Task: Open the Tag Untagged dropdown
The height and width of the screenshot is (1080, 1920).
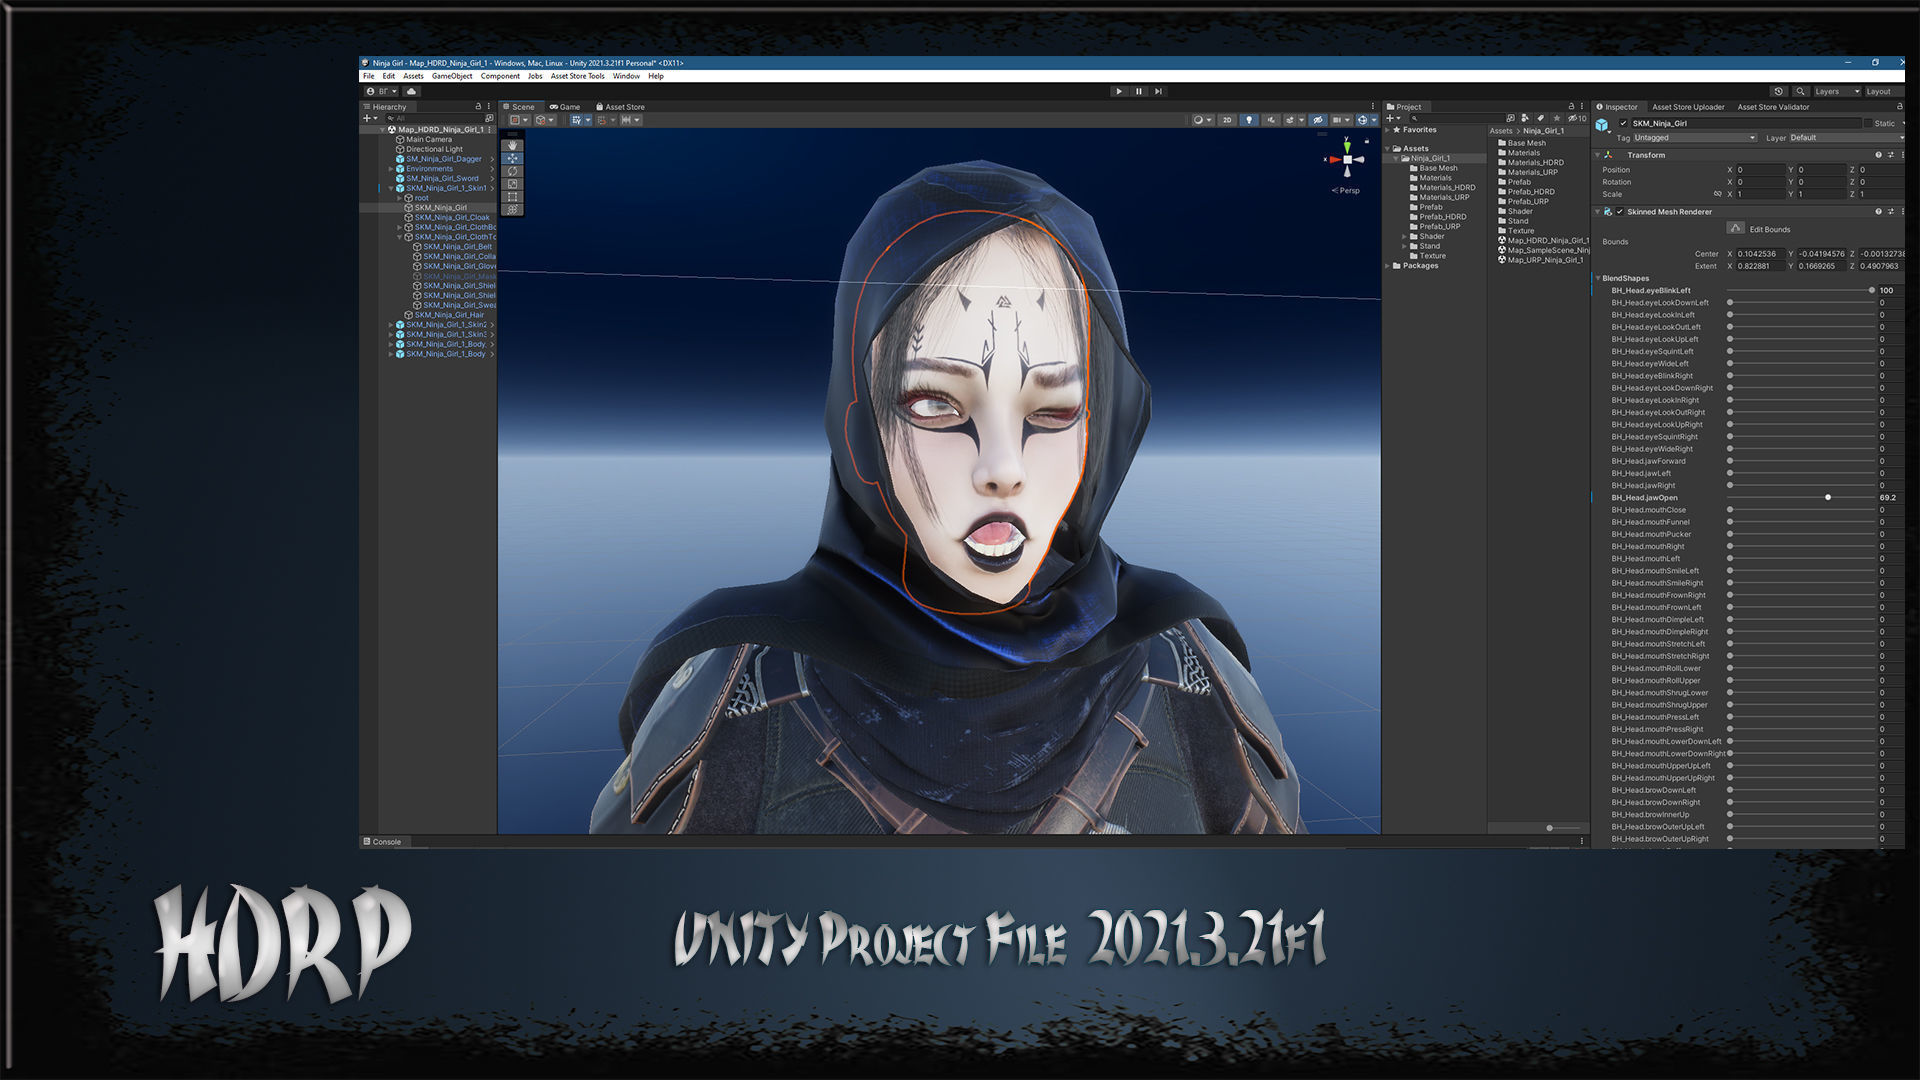Action: pyautogui.click(x=1695, y=138)
